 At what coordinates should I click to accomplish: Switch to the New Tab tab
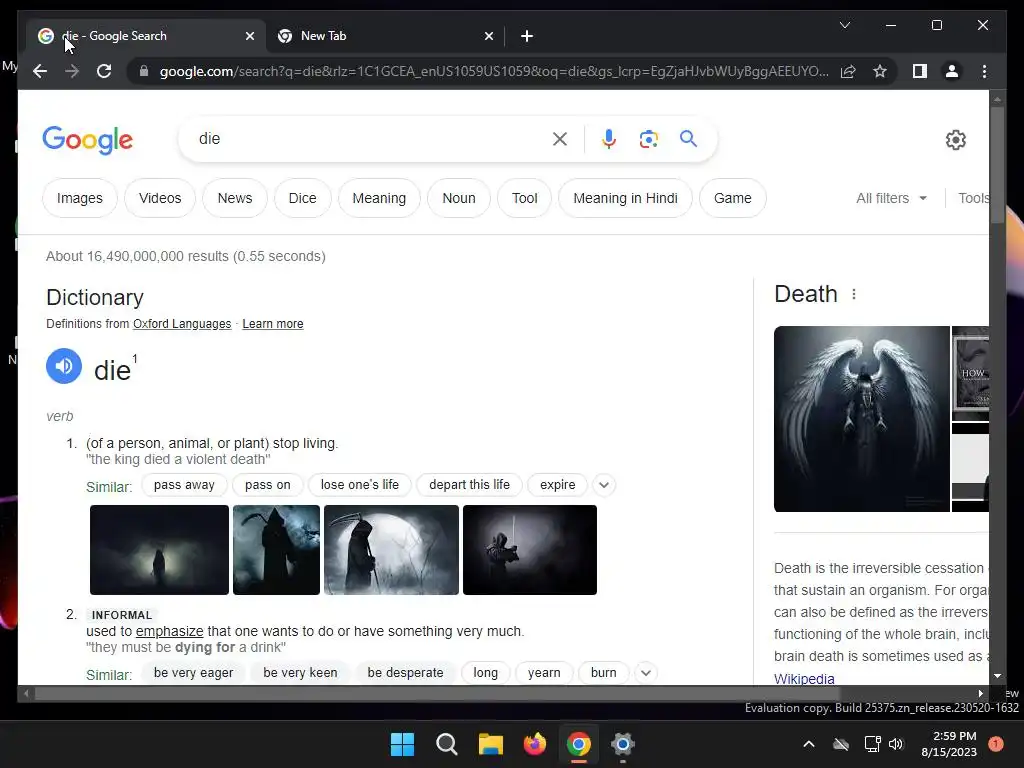(x=385, y=36)
